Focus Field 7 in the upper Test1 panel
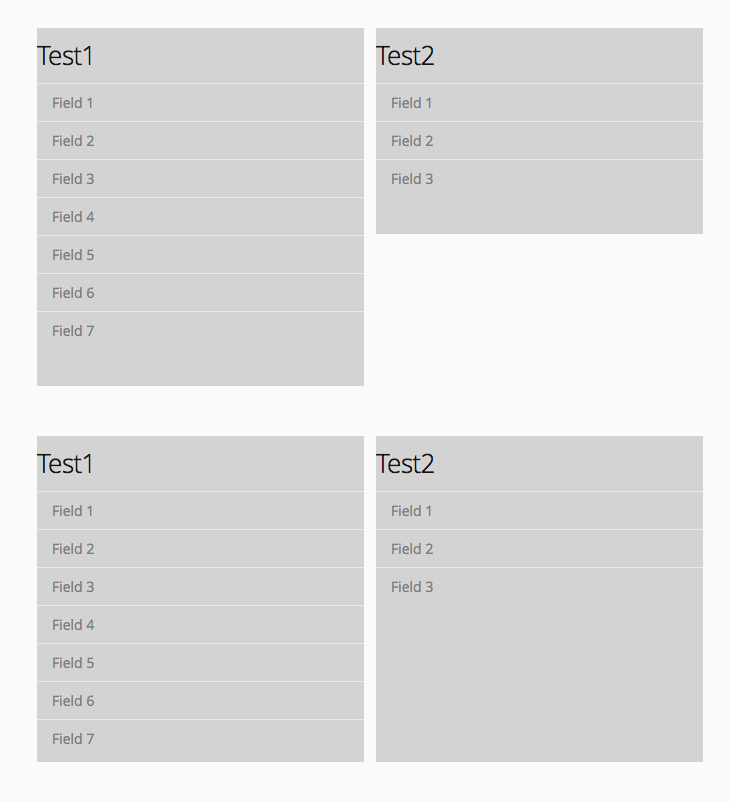The image size is (729, 802). tap(200, 331)
